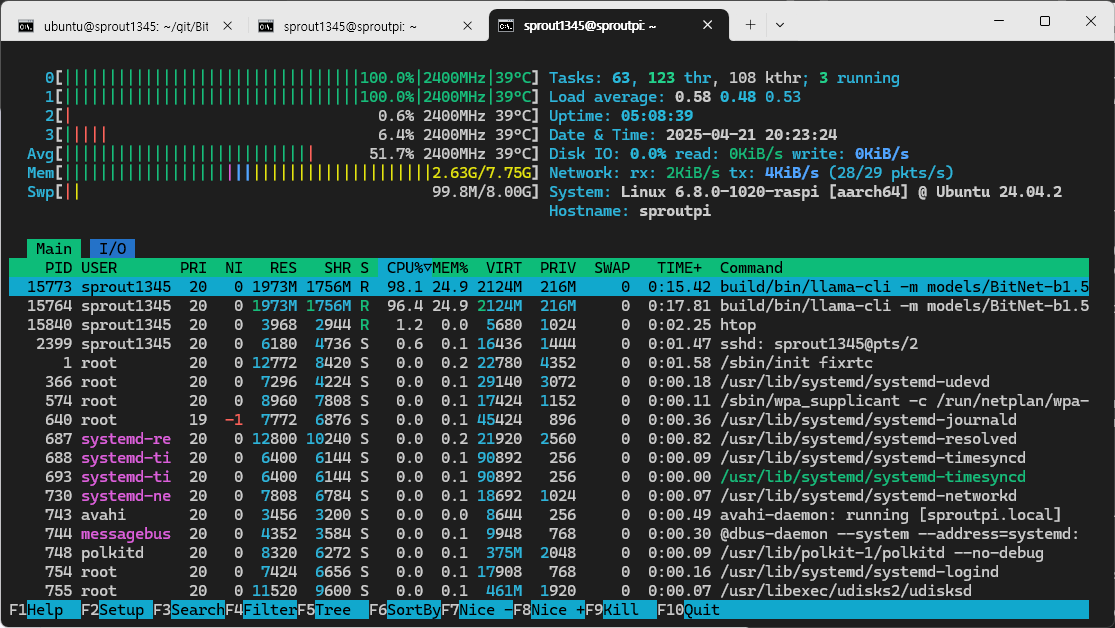Open F2 Setup in function bar
This screenshot has height=628, width=1115.
117,610
